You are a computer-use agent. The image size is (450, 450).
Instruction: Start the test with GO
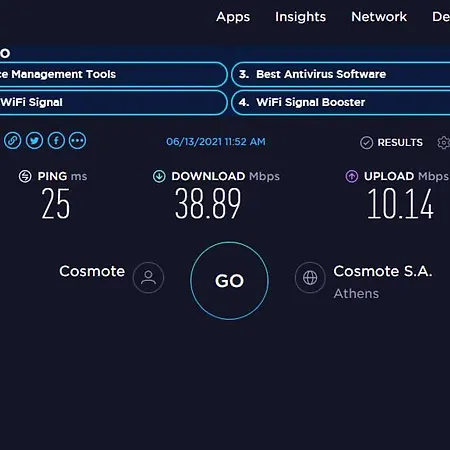click(x=229, y=281)
